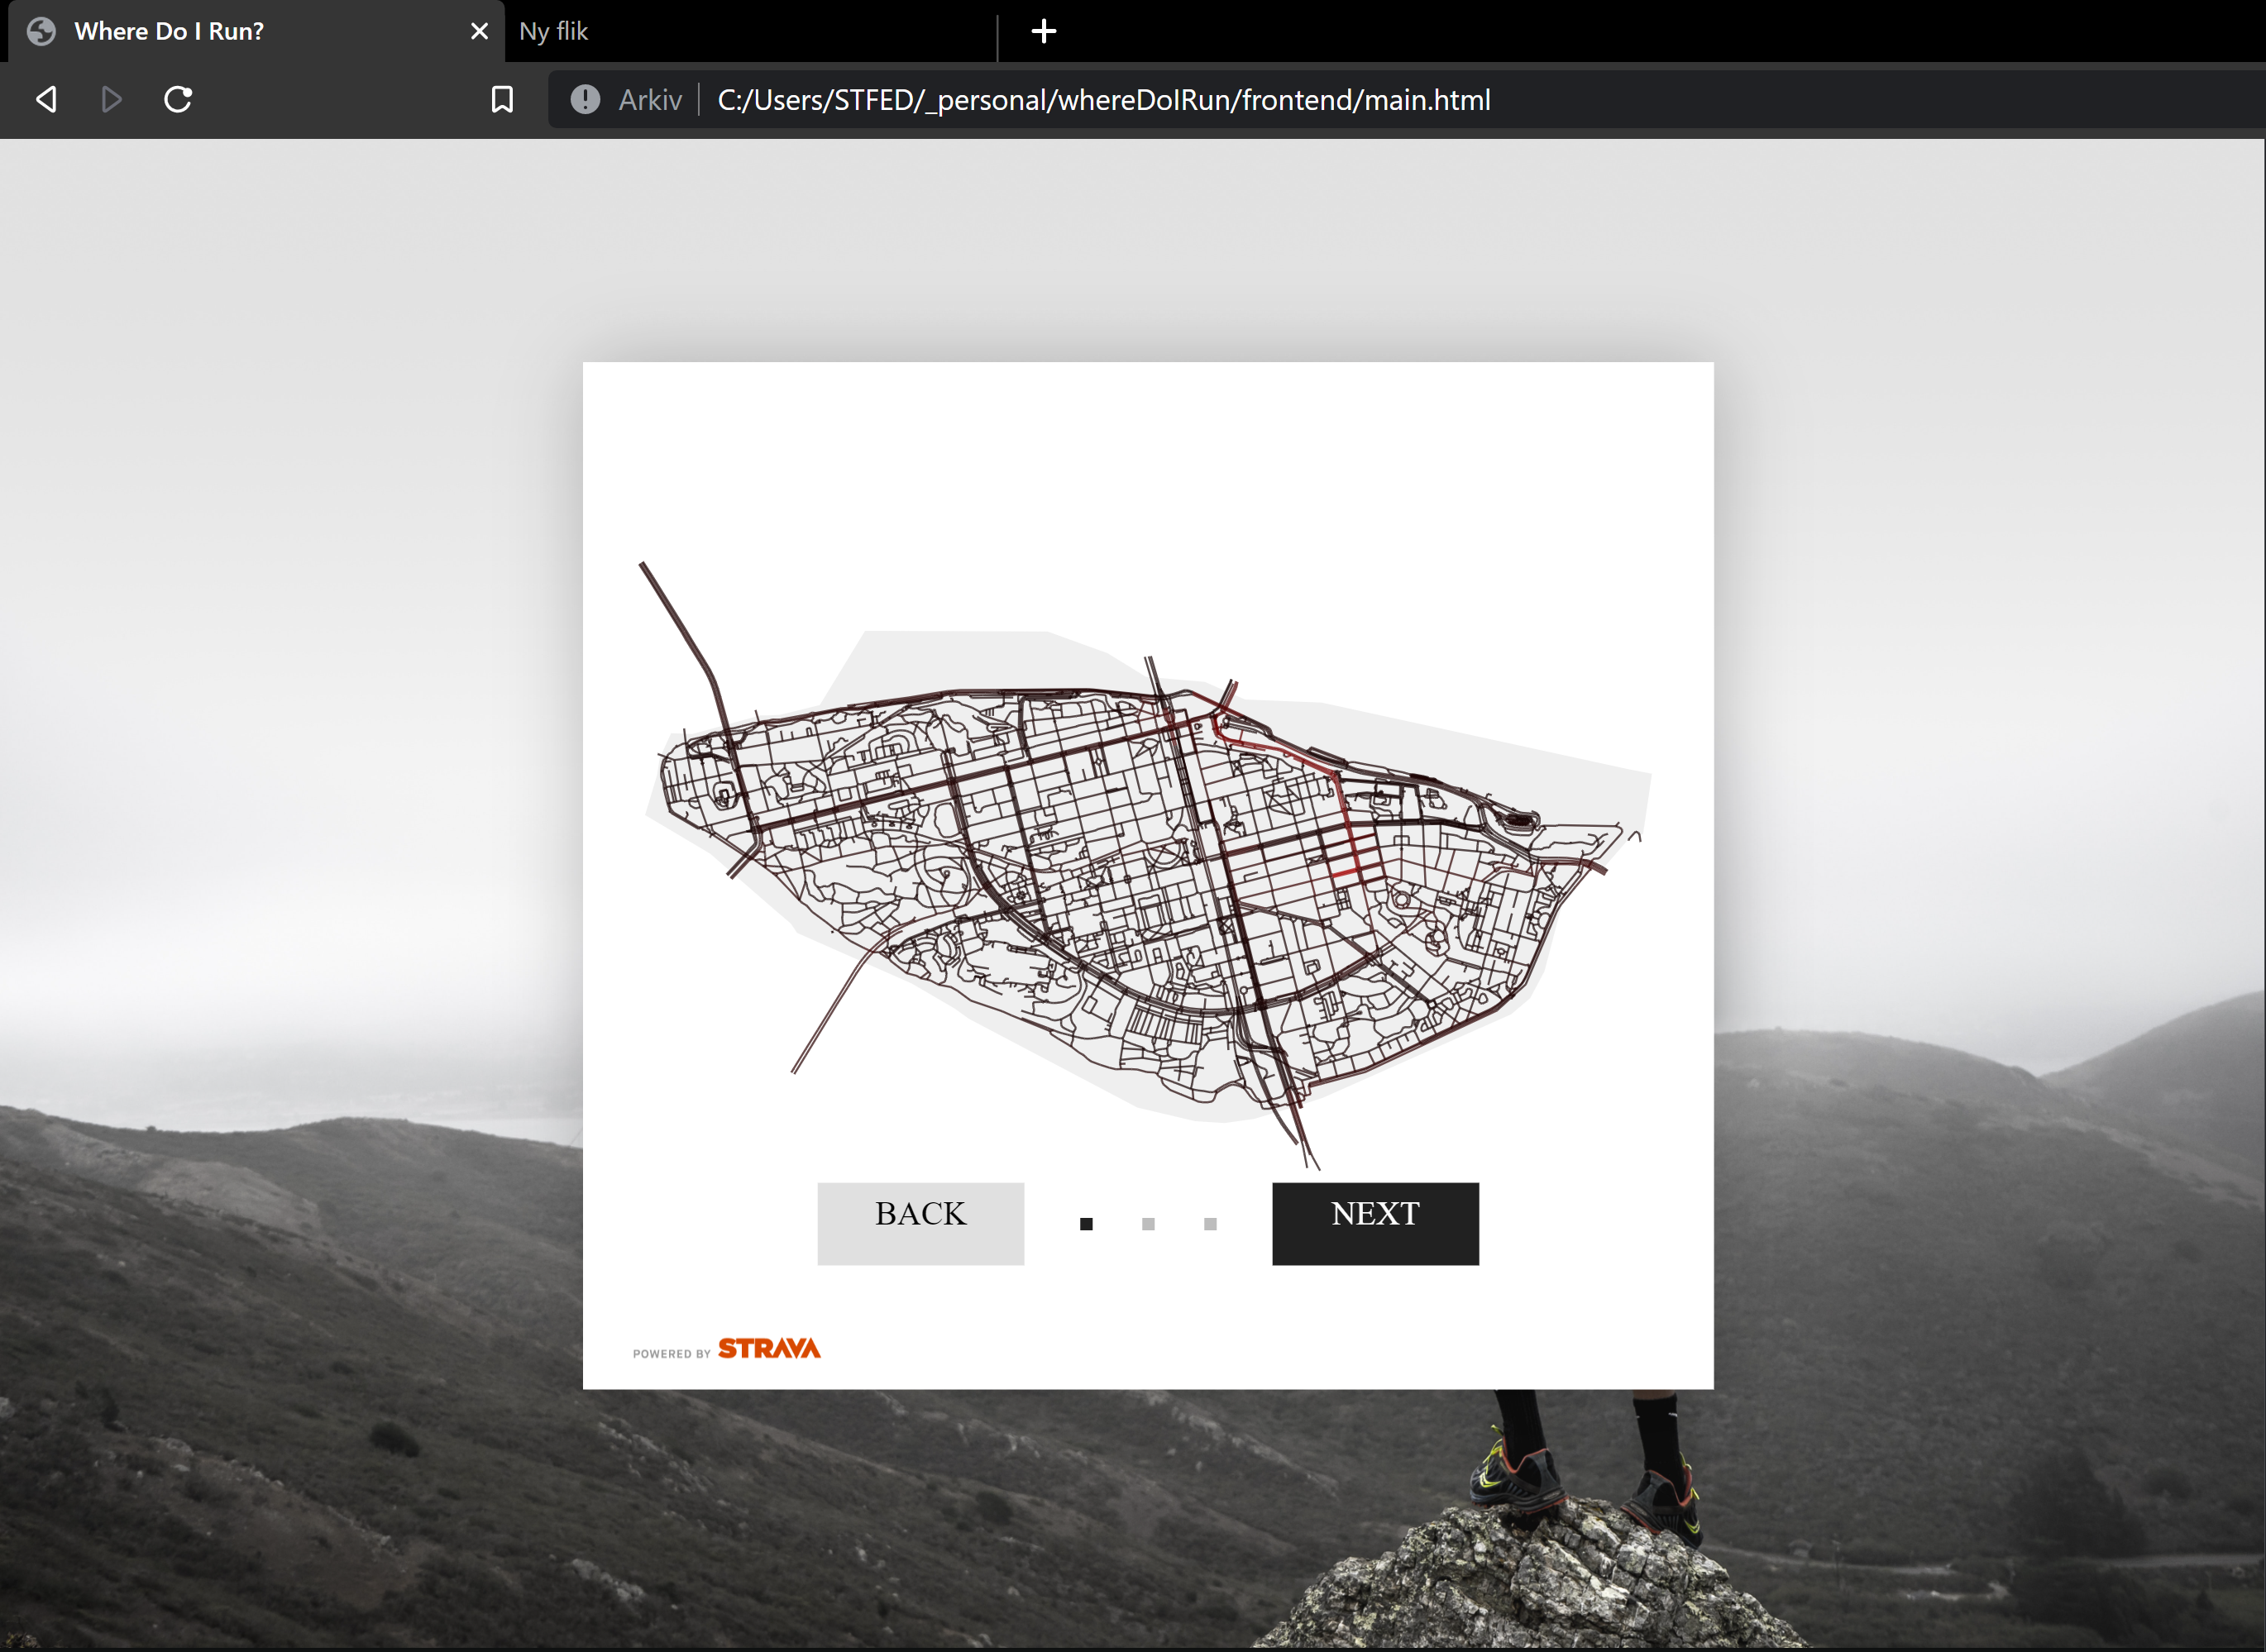Click the Arkiv label in address bar
Image resolution: width=2266 pixels, height=1652 pixels.
pyautogui.click(x=650, y=100)
